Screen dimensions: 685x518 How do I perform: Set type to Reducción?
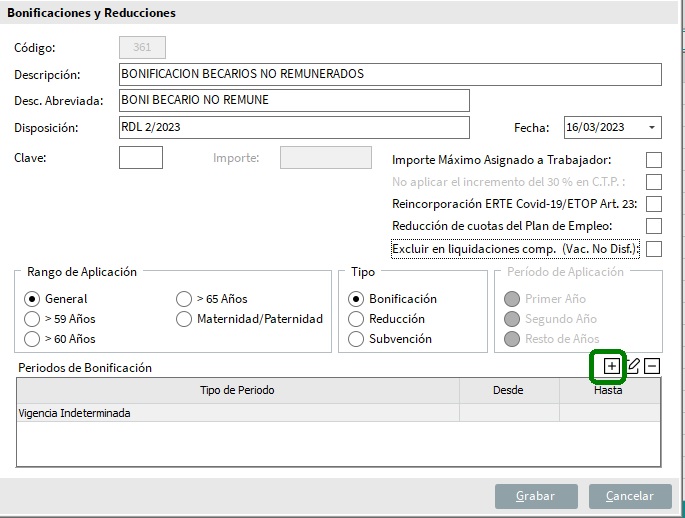tap(356, 319)
